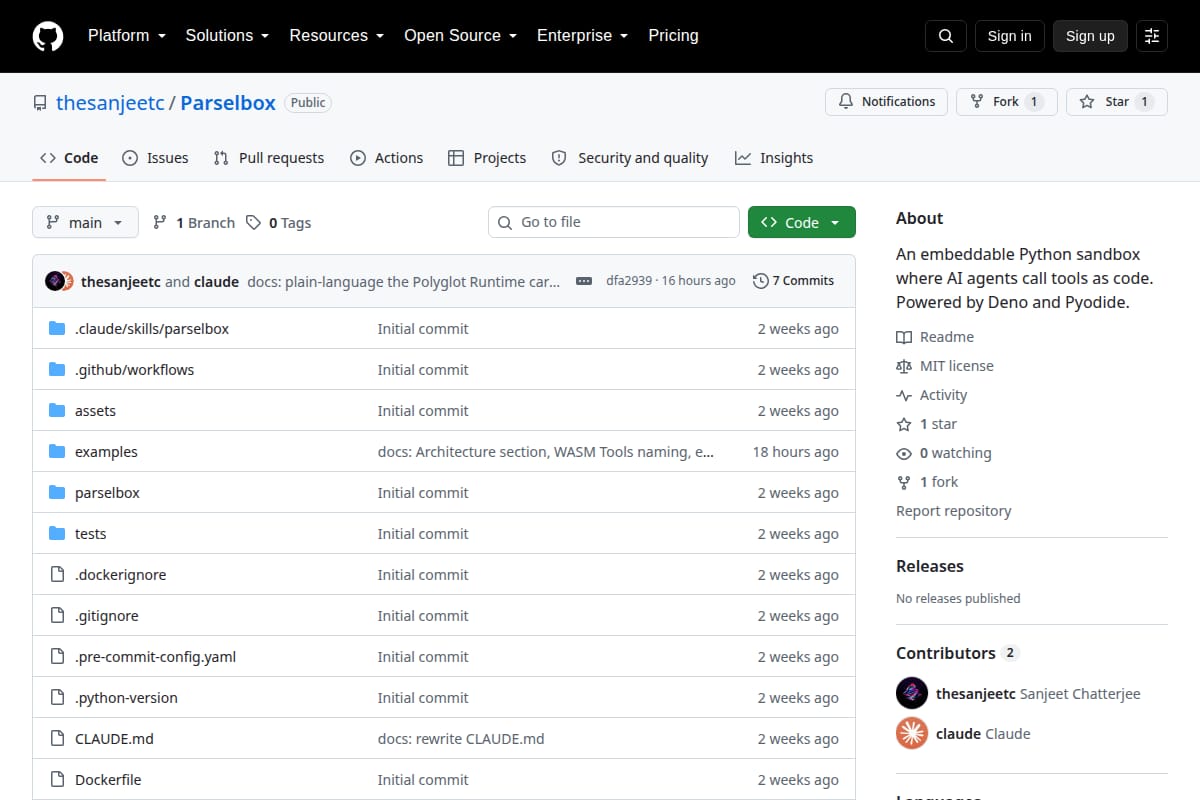
Task: Open the CLAUDE.md file name
Action: tap(114, 739)
